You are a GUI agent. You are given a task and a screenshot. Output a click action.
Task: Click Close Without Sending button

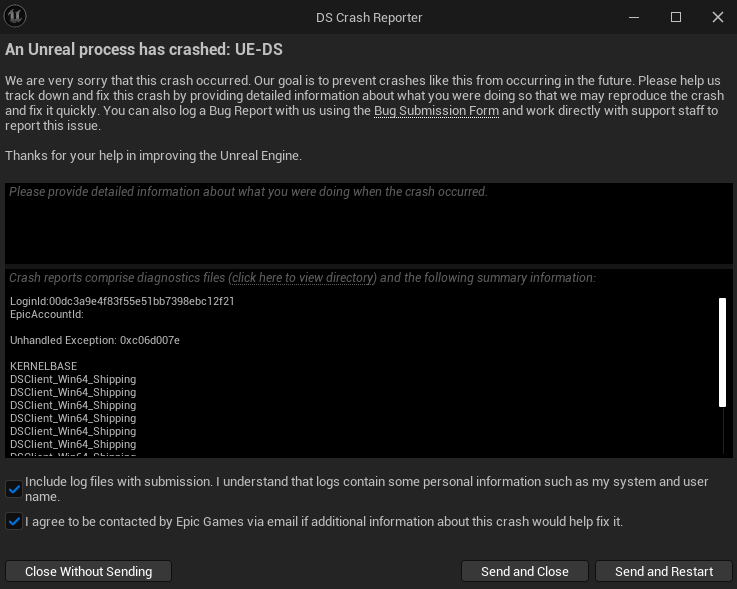(x=88, y=572)
